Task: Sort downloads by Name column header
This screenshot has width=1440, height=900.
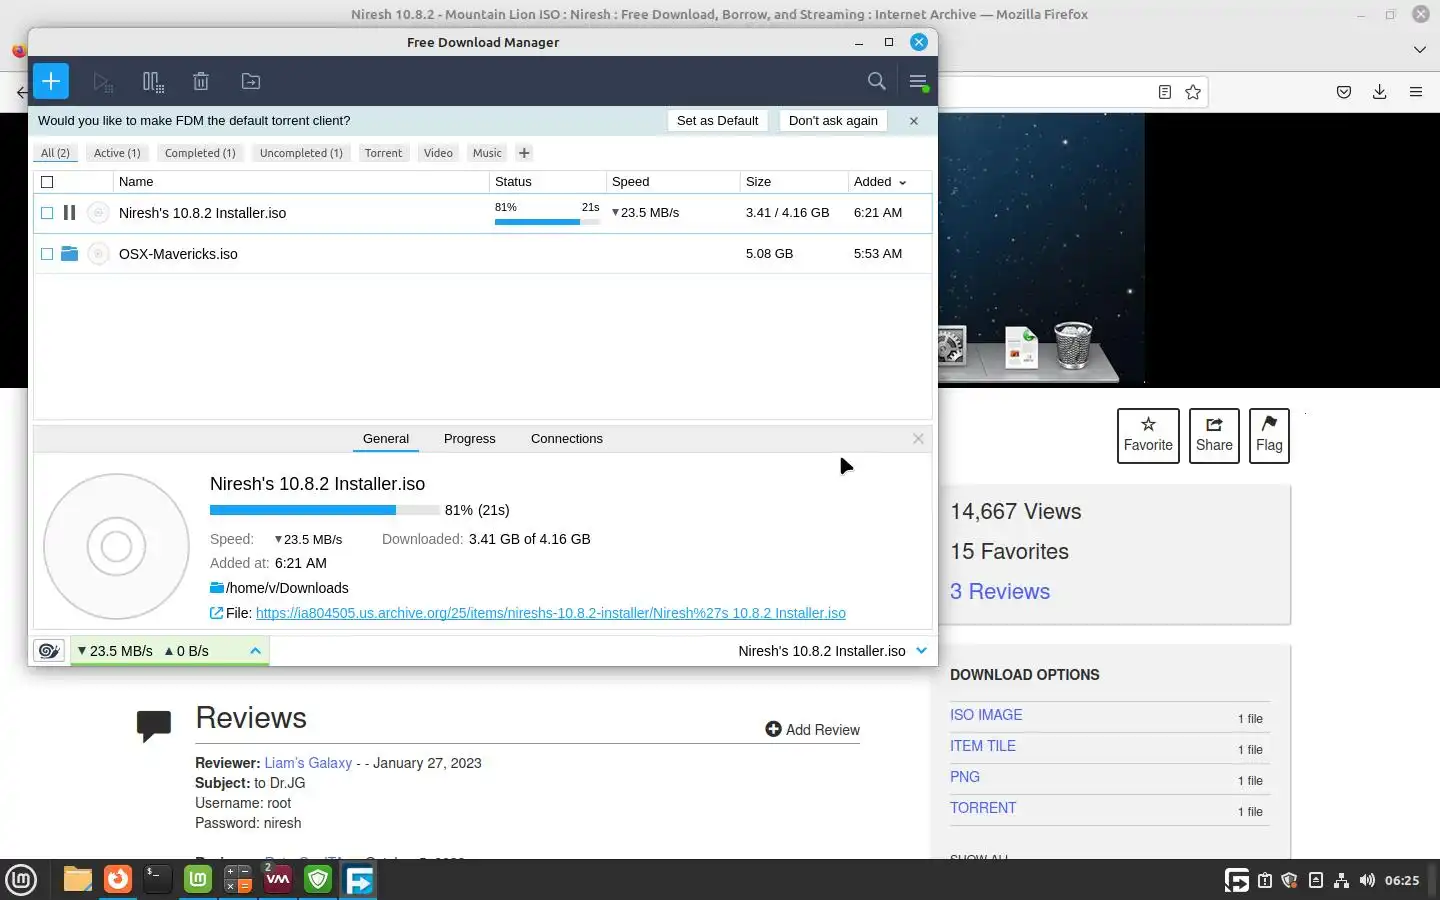Action: (300, 182)
